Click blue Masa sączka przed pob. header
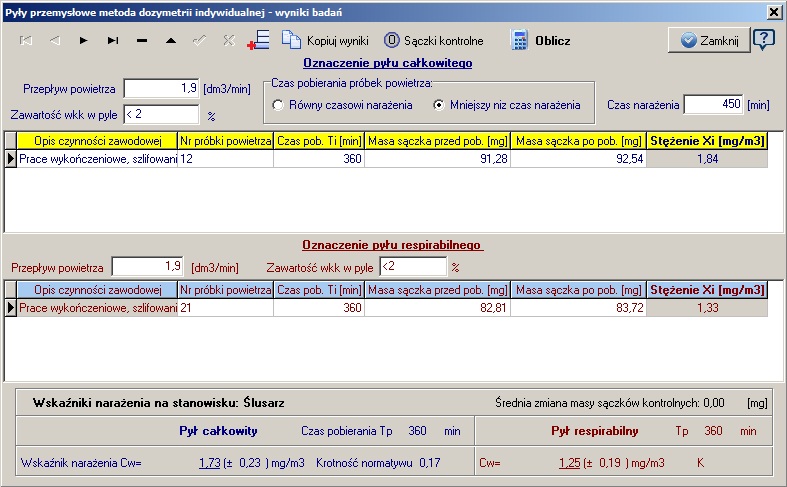The height and width of the screenshot is (487, 787). 438,290
